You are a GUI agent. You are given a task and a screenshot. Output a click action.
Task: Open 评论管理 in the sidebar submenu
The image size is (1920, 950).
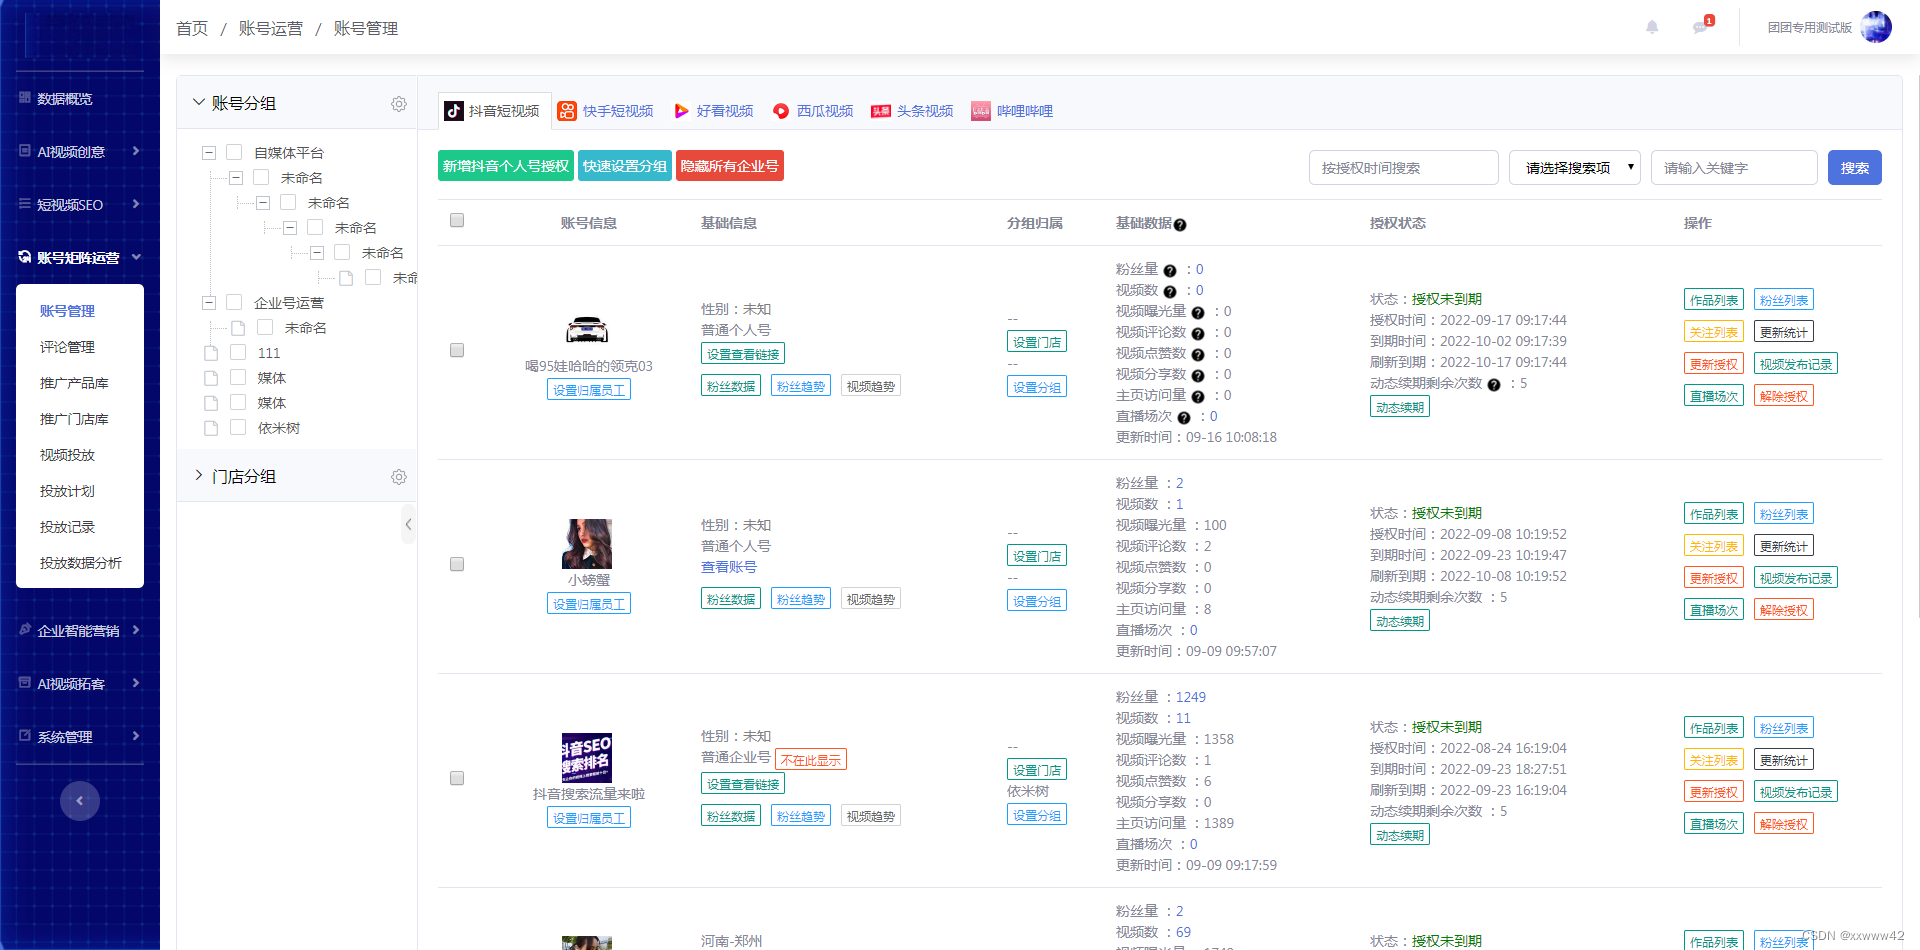[x=67, y=347]
